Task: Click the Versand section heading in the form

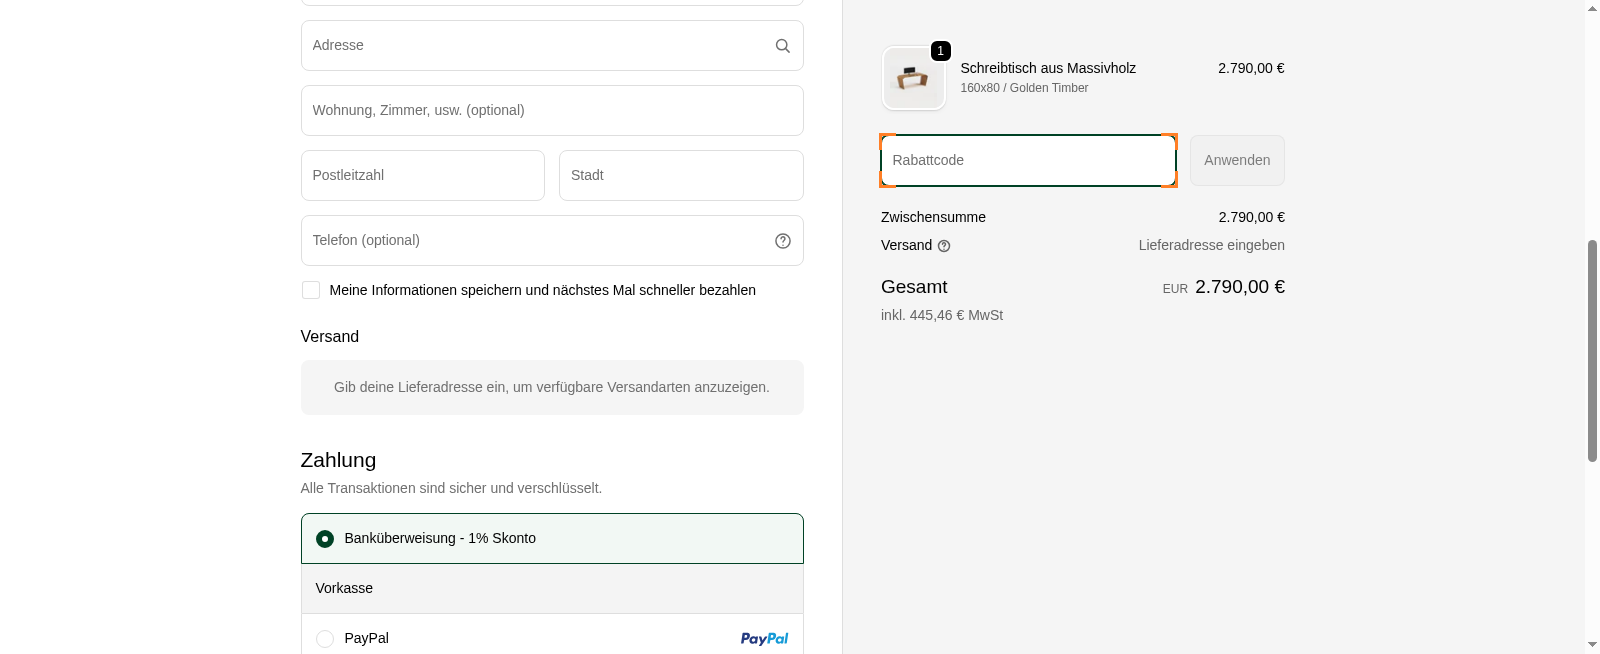Action: [x=329, y=337]
